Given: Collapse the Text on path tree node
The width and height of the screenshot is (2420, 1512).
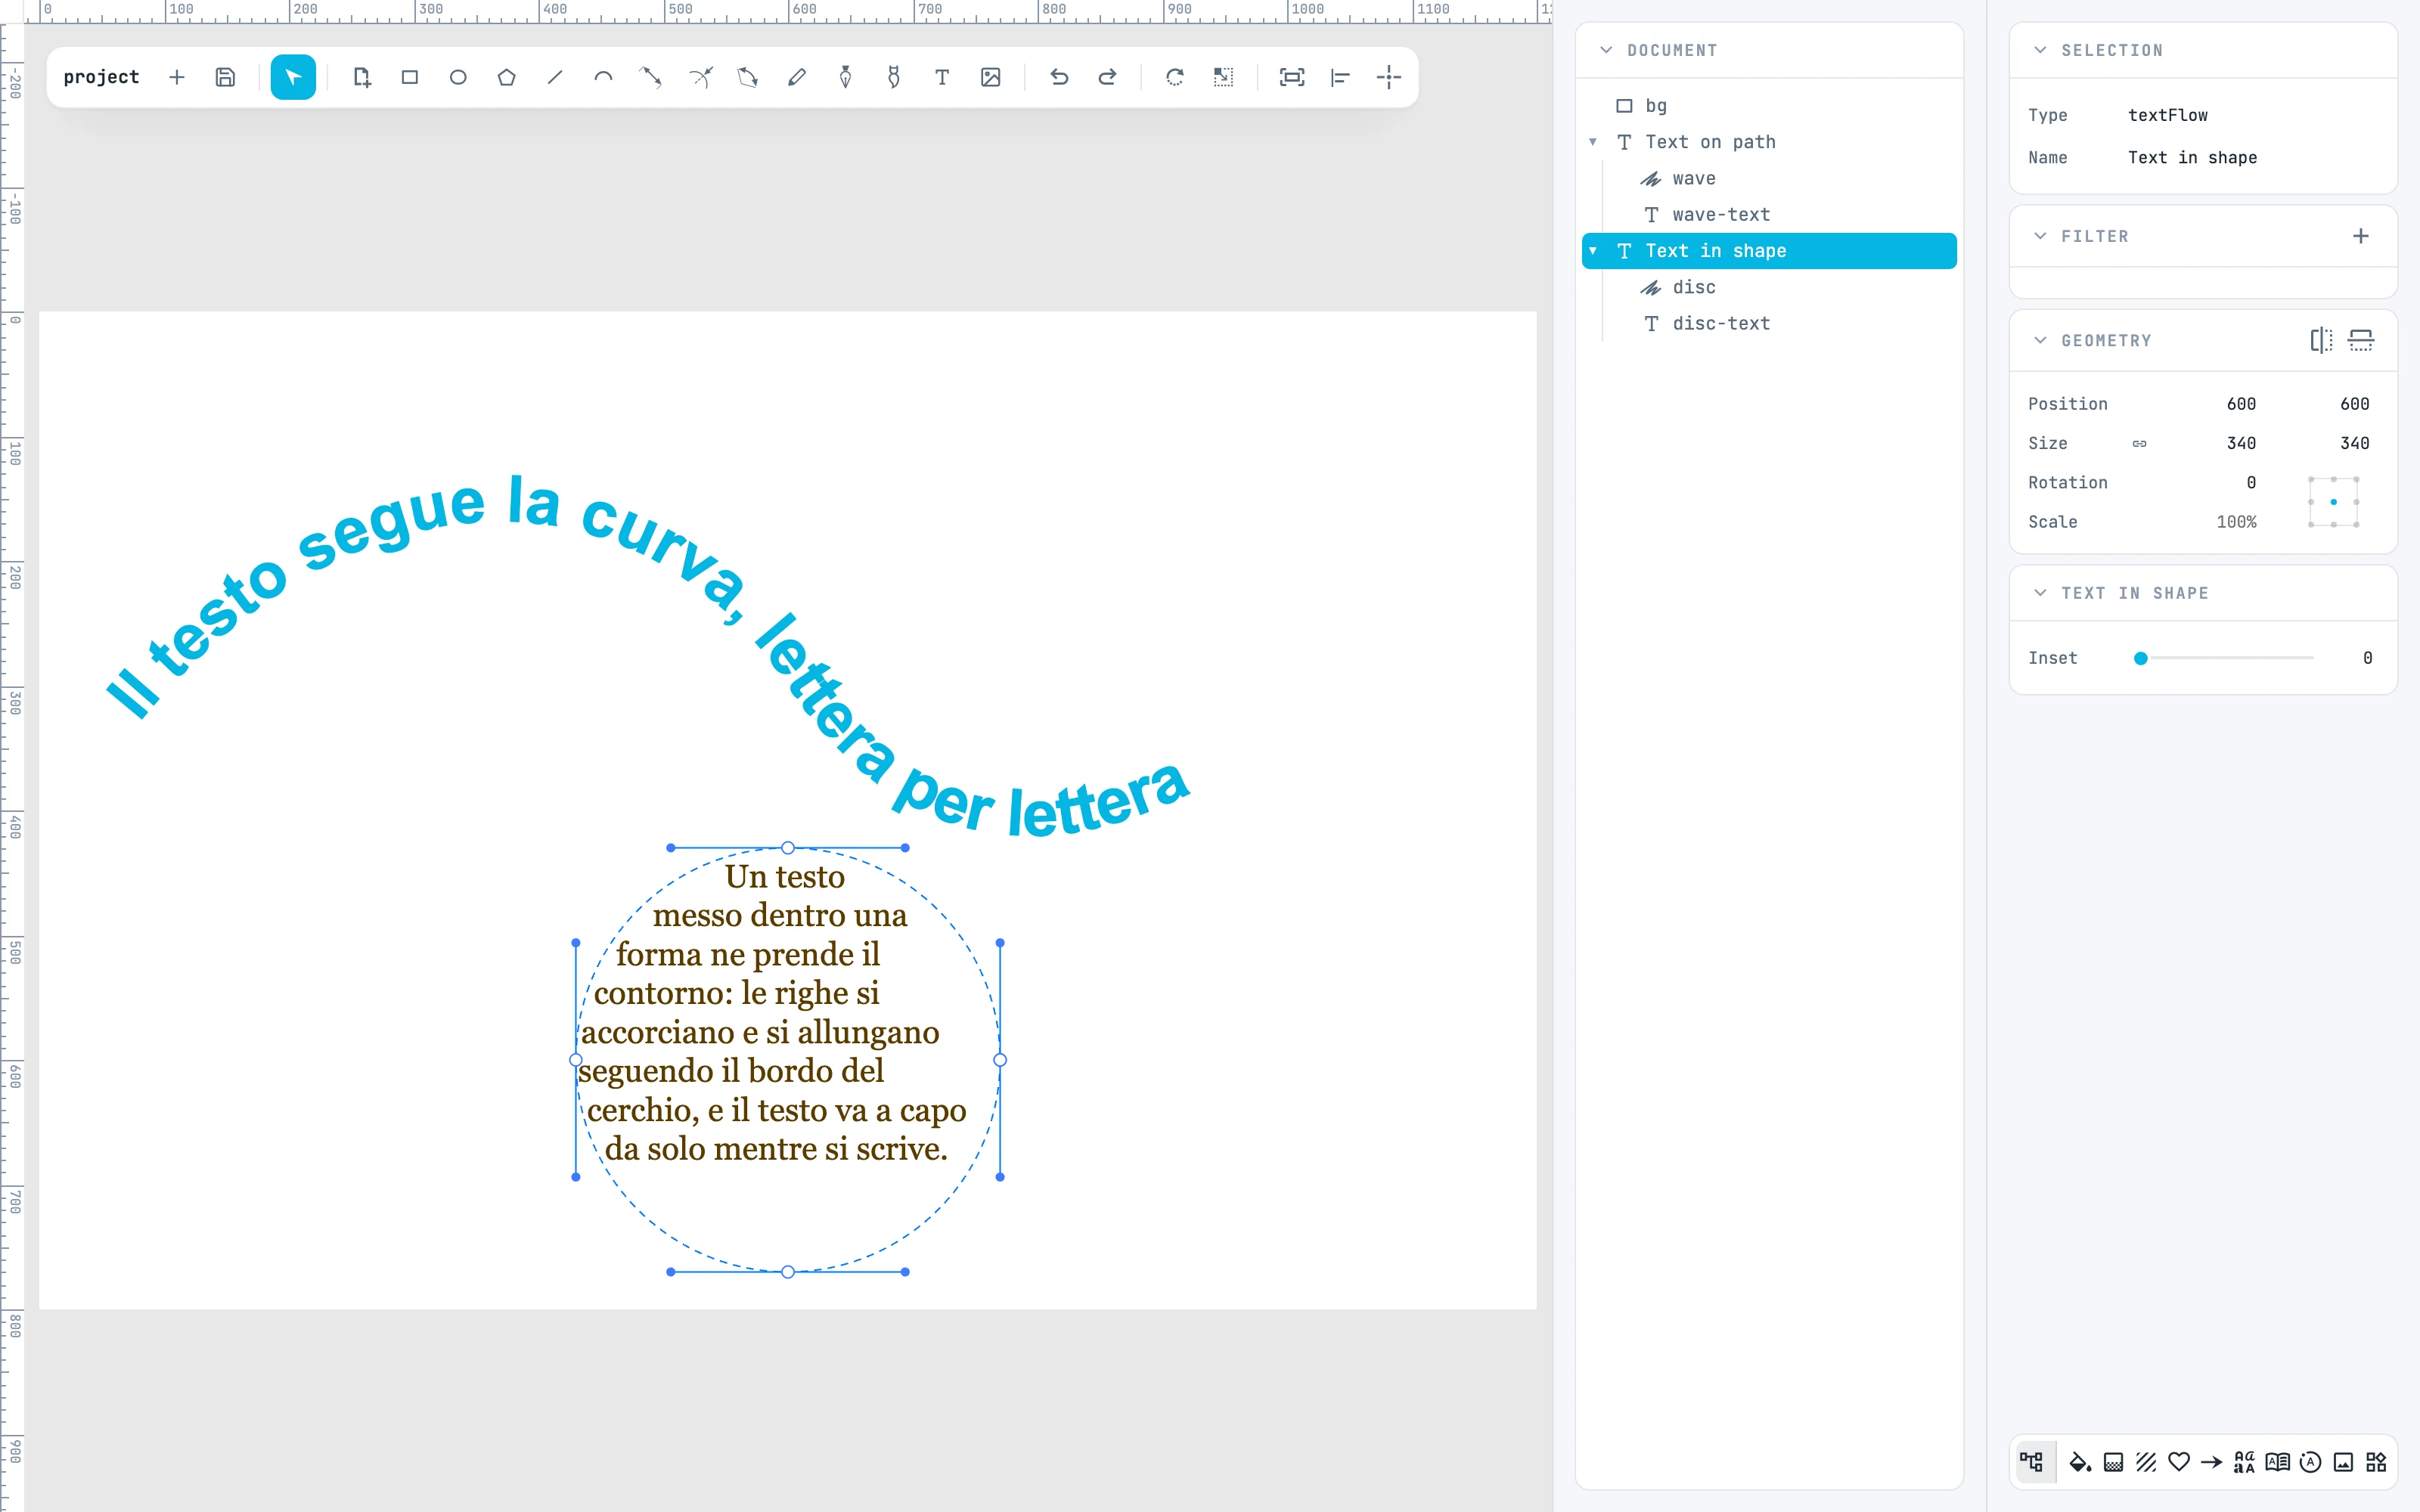Looking at the screenshot, I should click(x=1593, y=142).
